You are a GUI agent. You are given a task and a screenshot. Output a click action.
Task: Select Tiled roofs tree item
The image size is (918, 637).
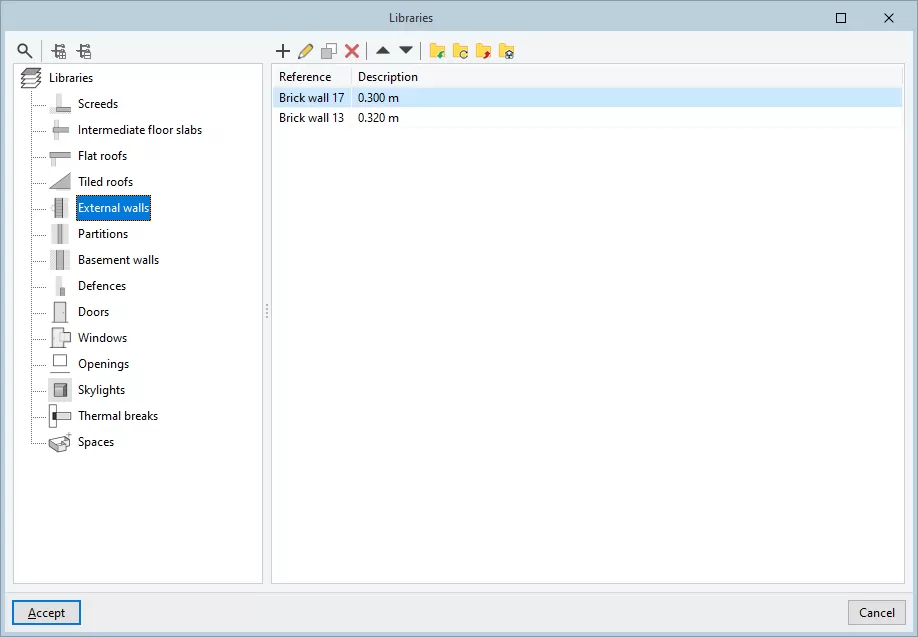(x=105, y=182)
